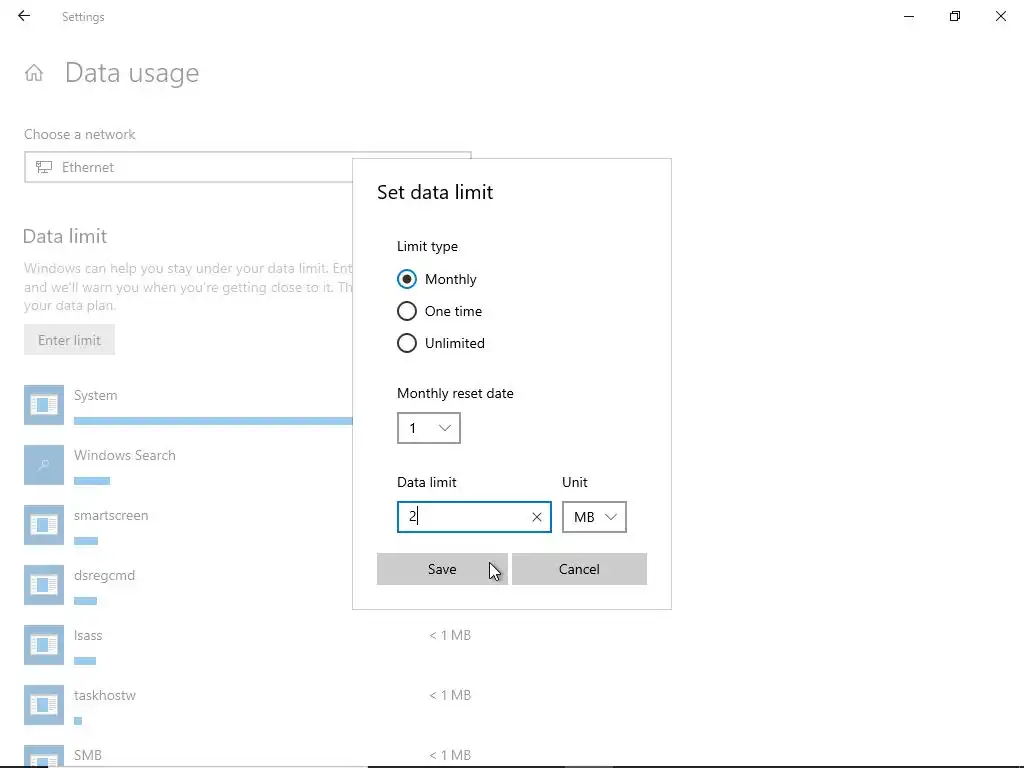
Task: Click the System app icon
Action: click(44, 404)
